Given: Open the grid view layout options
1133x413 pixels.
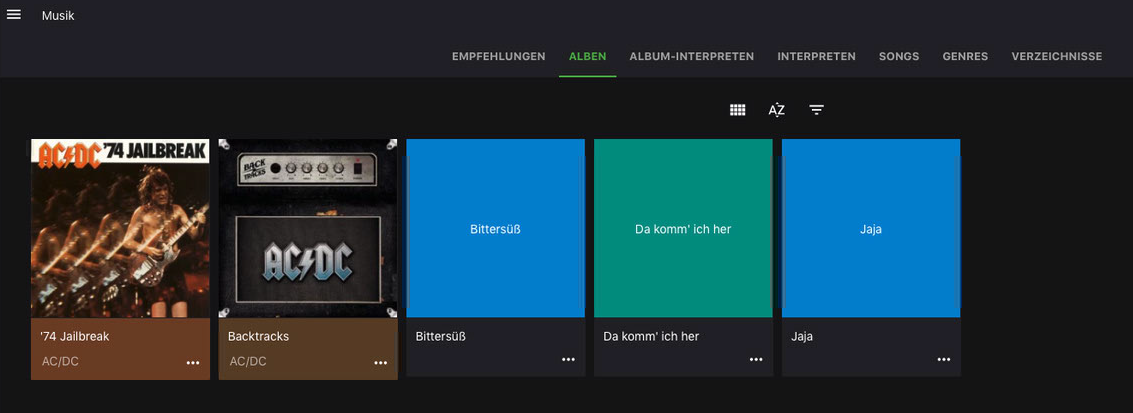Looking at the screenshot, I should pos(737,110).
